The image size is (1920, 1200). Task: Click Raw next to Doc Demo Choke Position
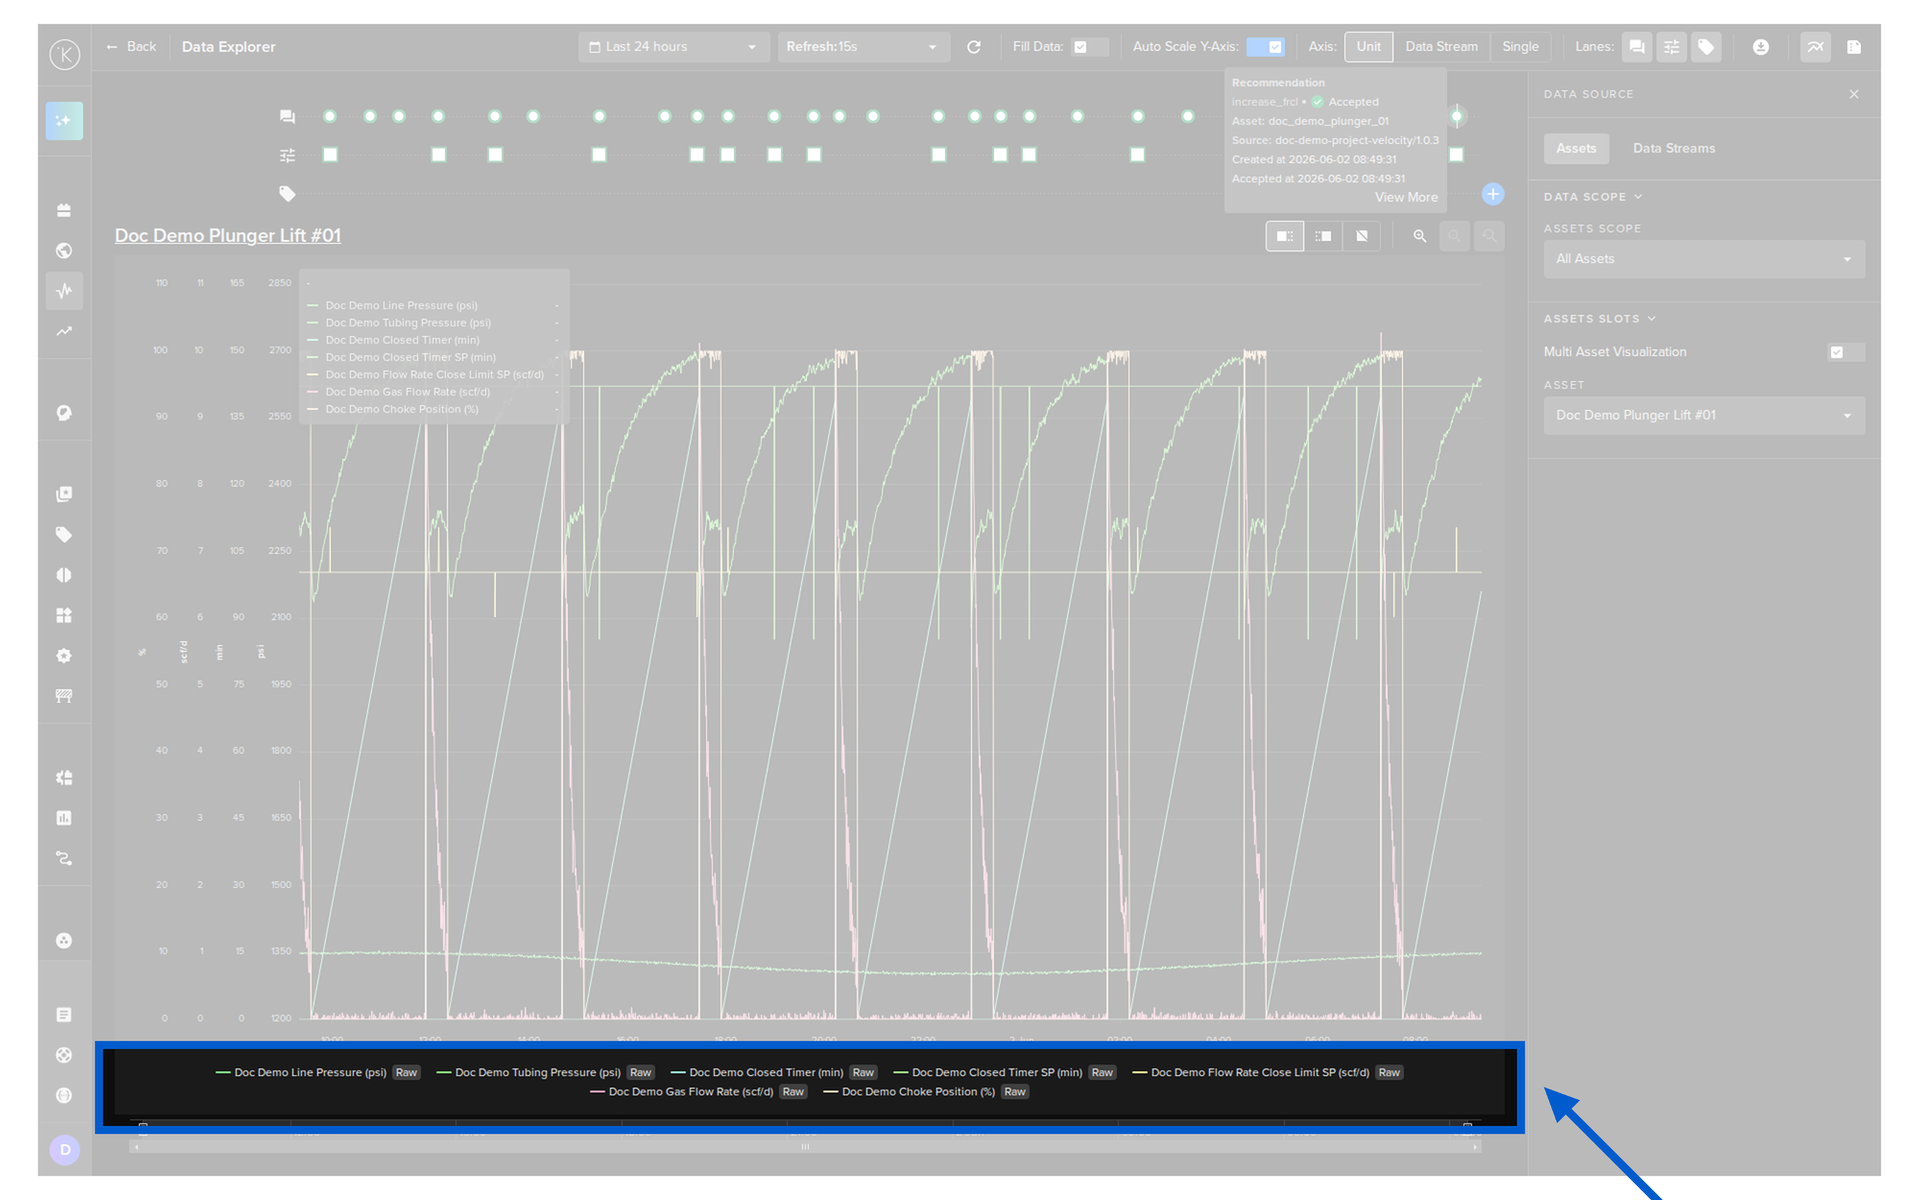point(1015,1091)
